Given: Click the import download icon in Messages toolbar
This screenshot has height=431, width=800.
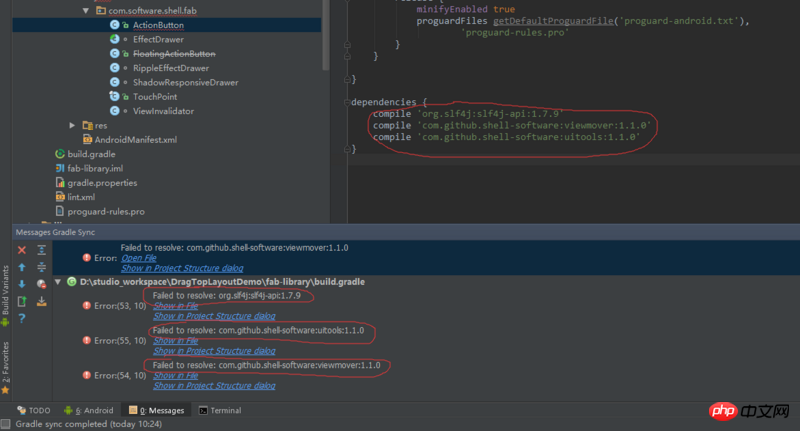Looking at the screenshot, I should coord(41,301).
